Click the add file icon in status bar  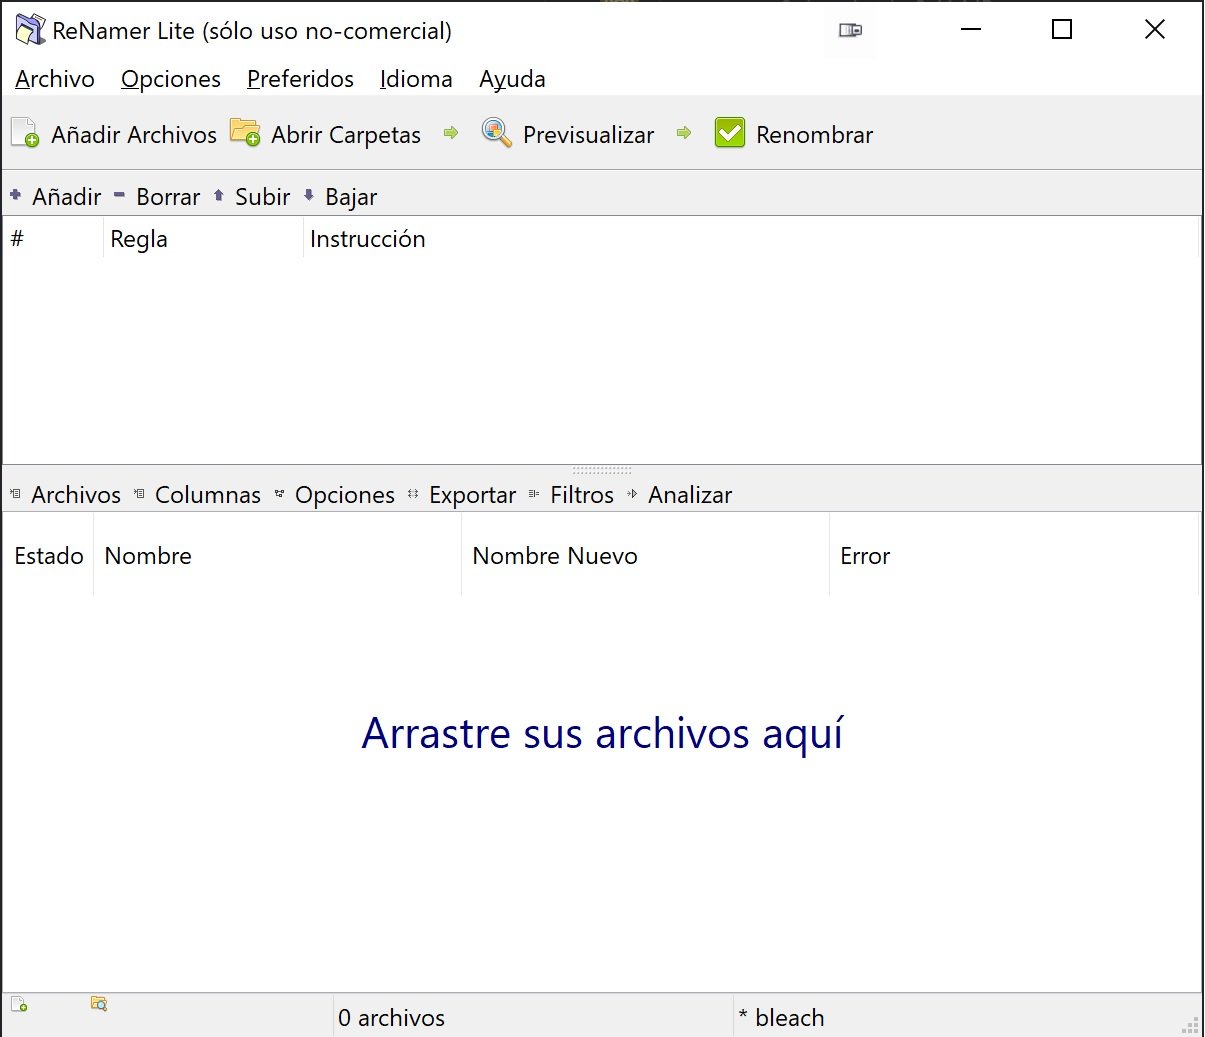click(19, 1004)
